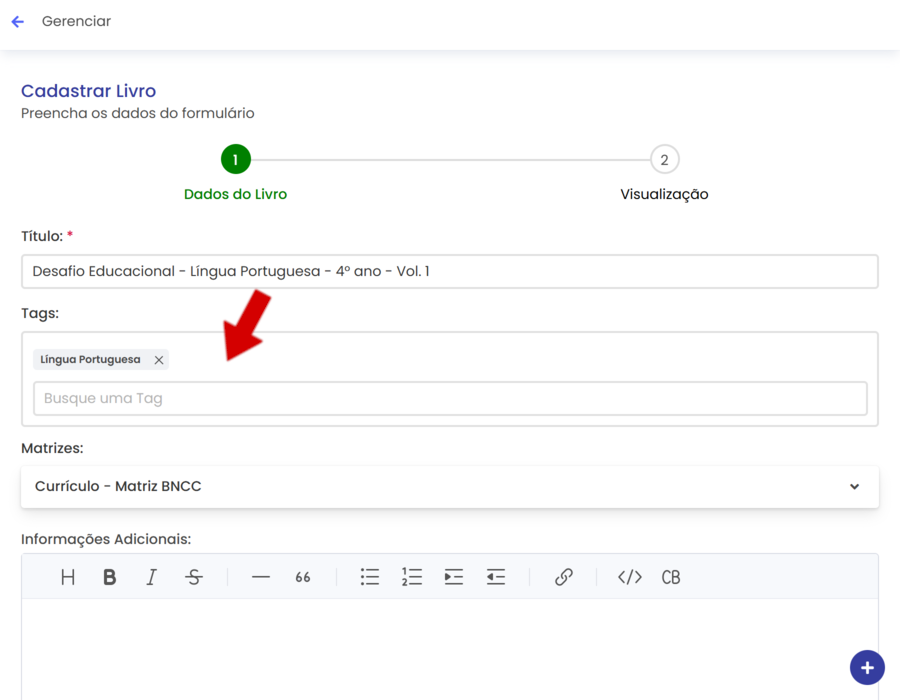Insert inline code with code icon

click(630, 577)
